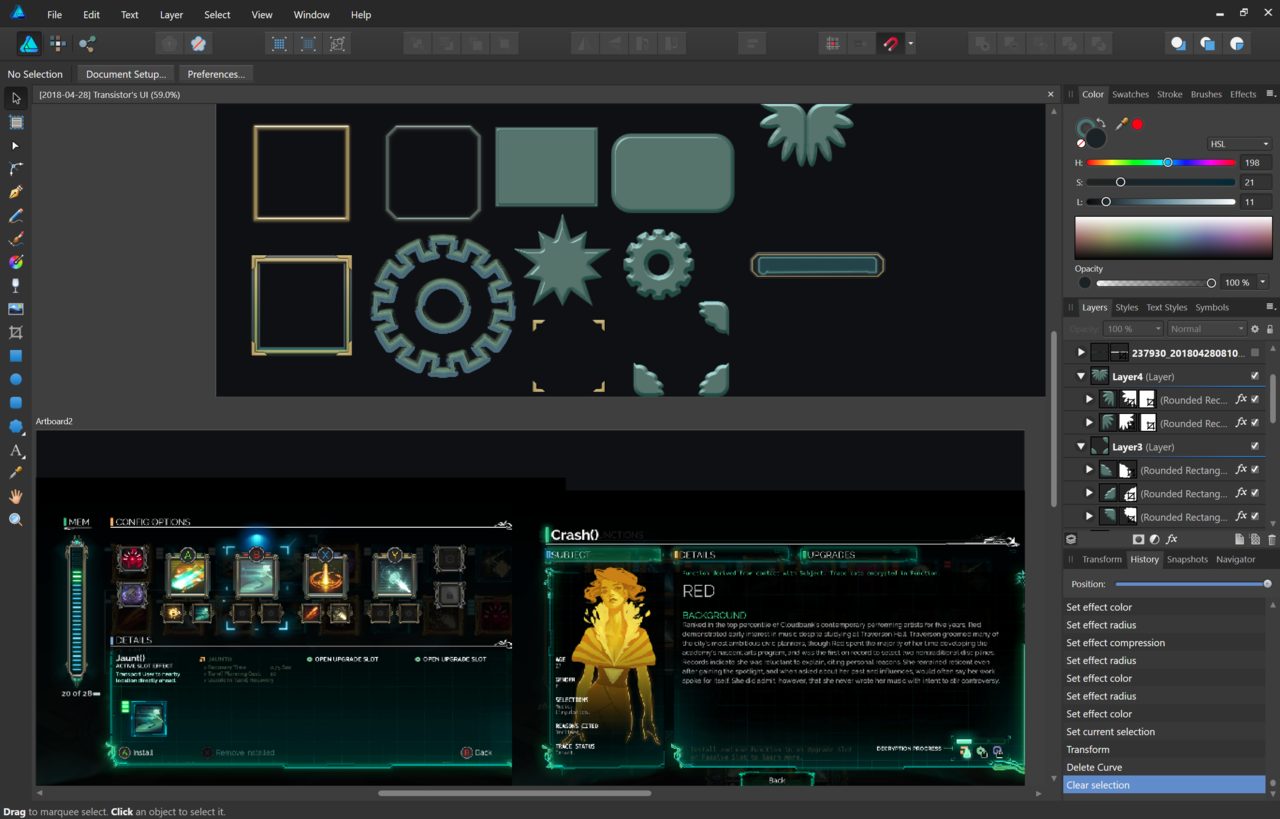
Task: Pick the color picker eyedropper in Color panel
Action: click(x=1122, y=124)
